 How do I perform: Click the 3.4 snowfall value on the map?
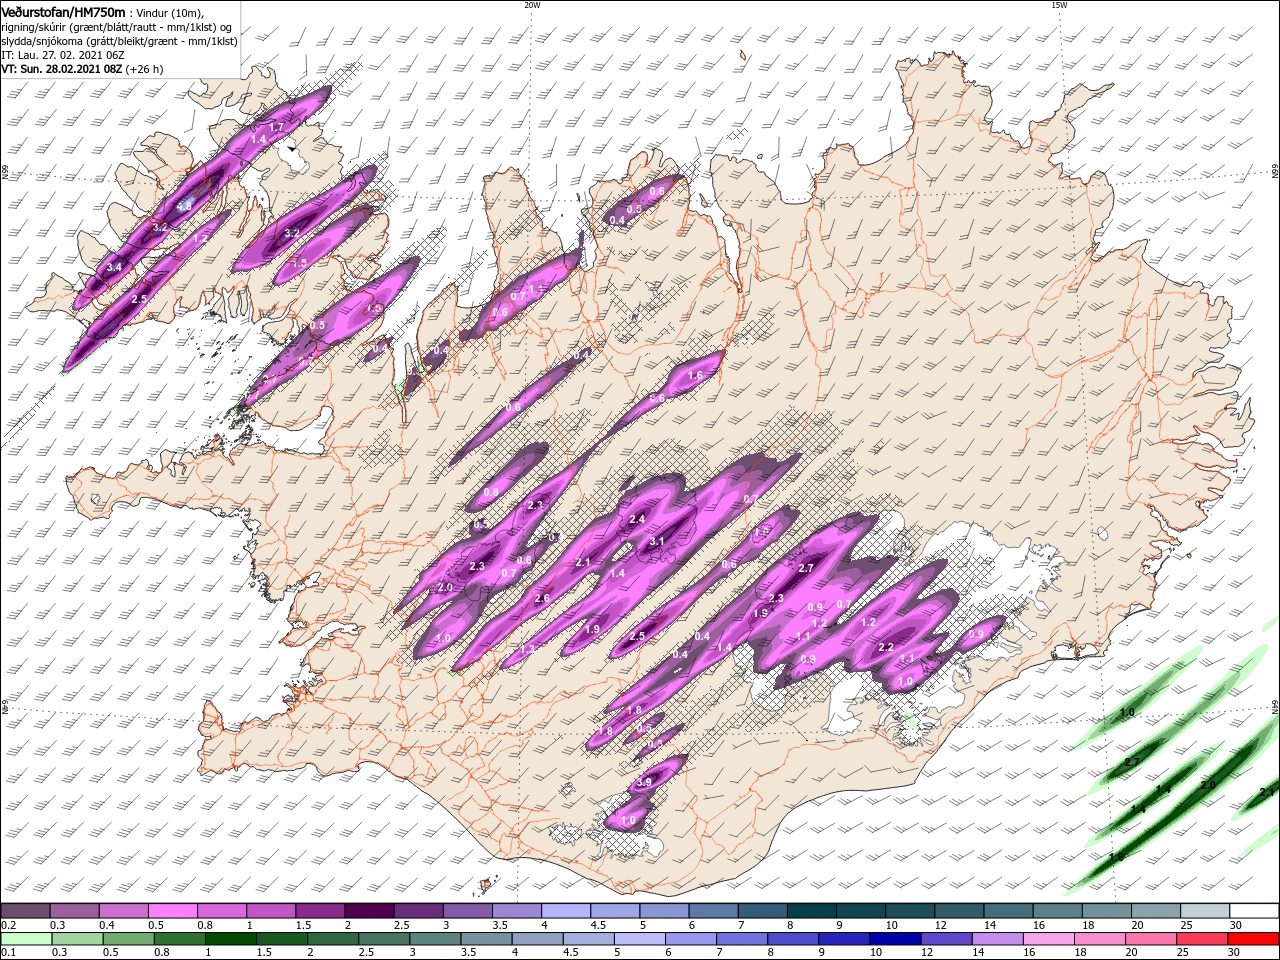114,267
